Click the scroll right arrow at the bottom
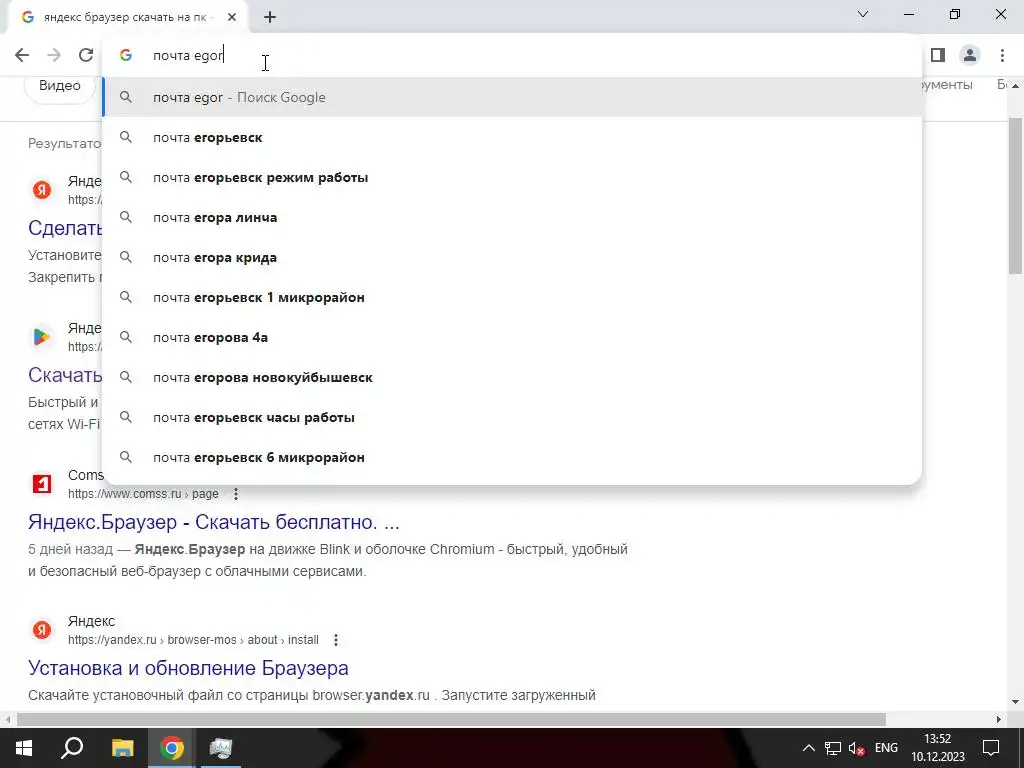Viewport: 1024px width, 768px height. (999, 720)
